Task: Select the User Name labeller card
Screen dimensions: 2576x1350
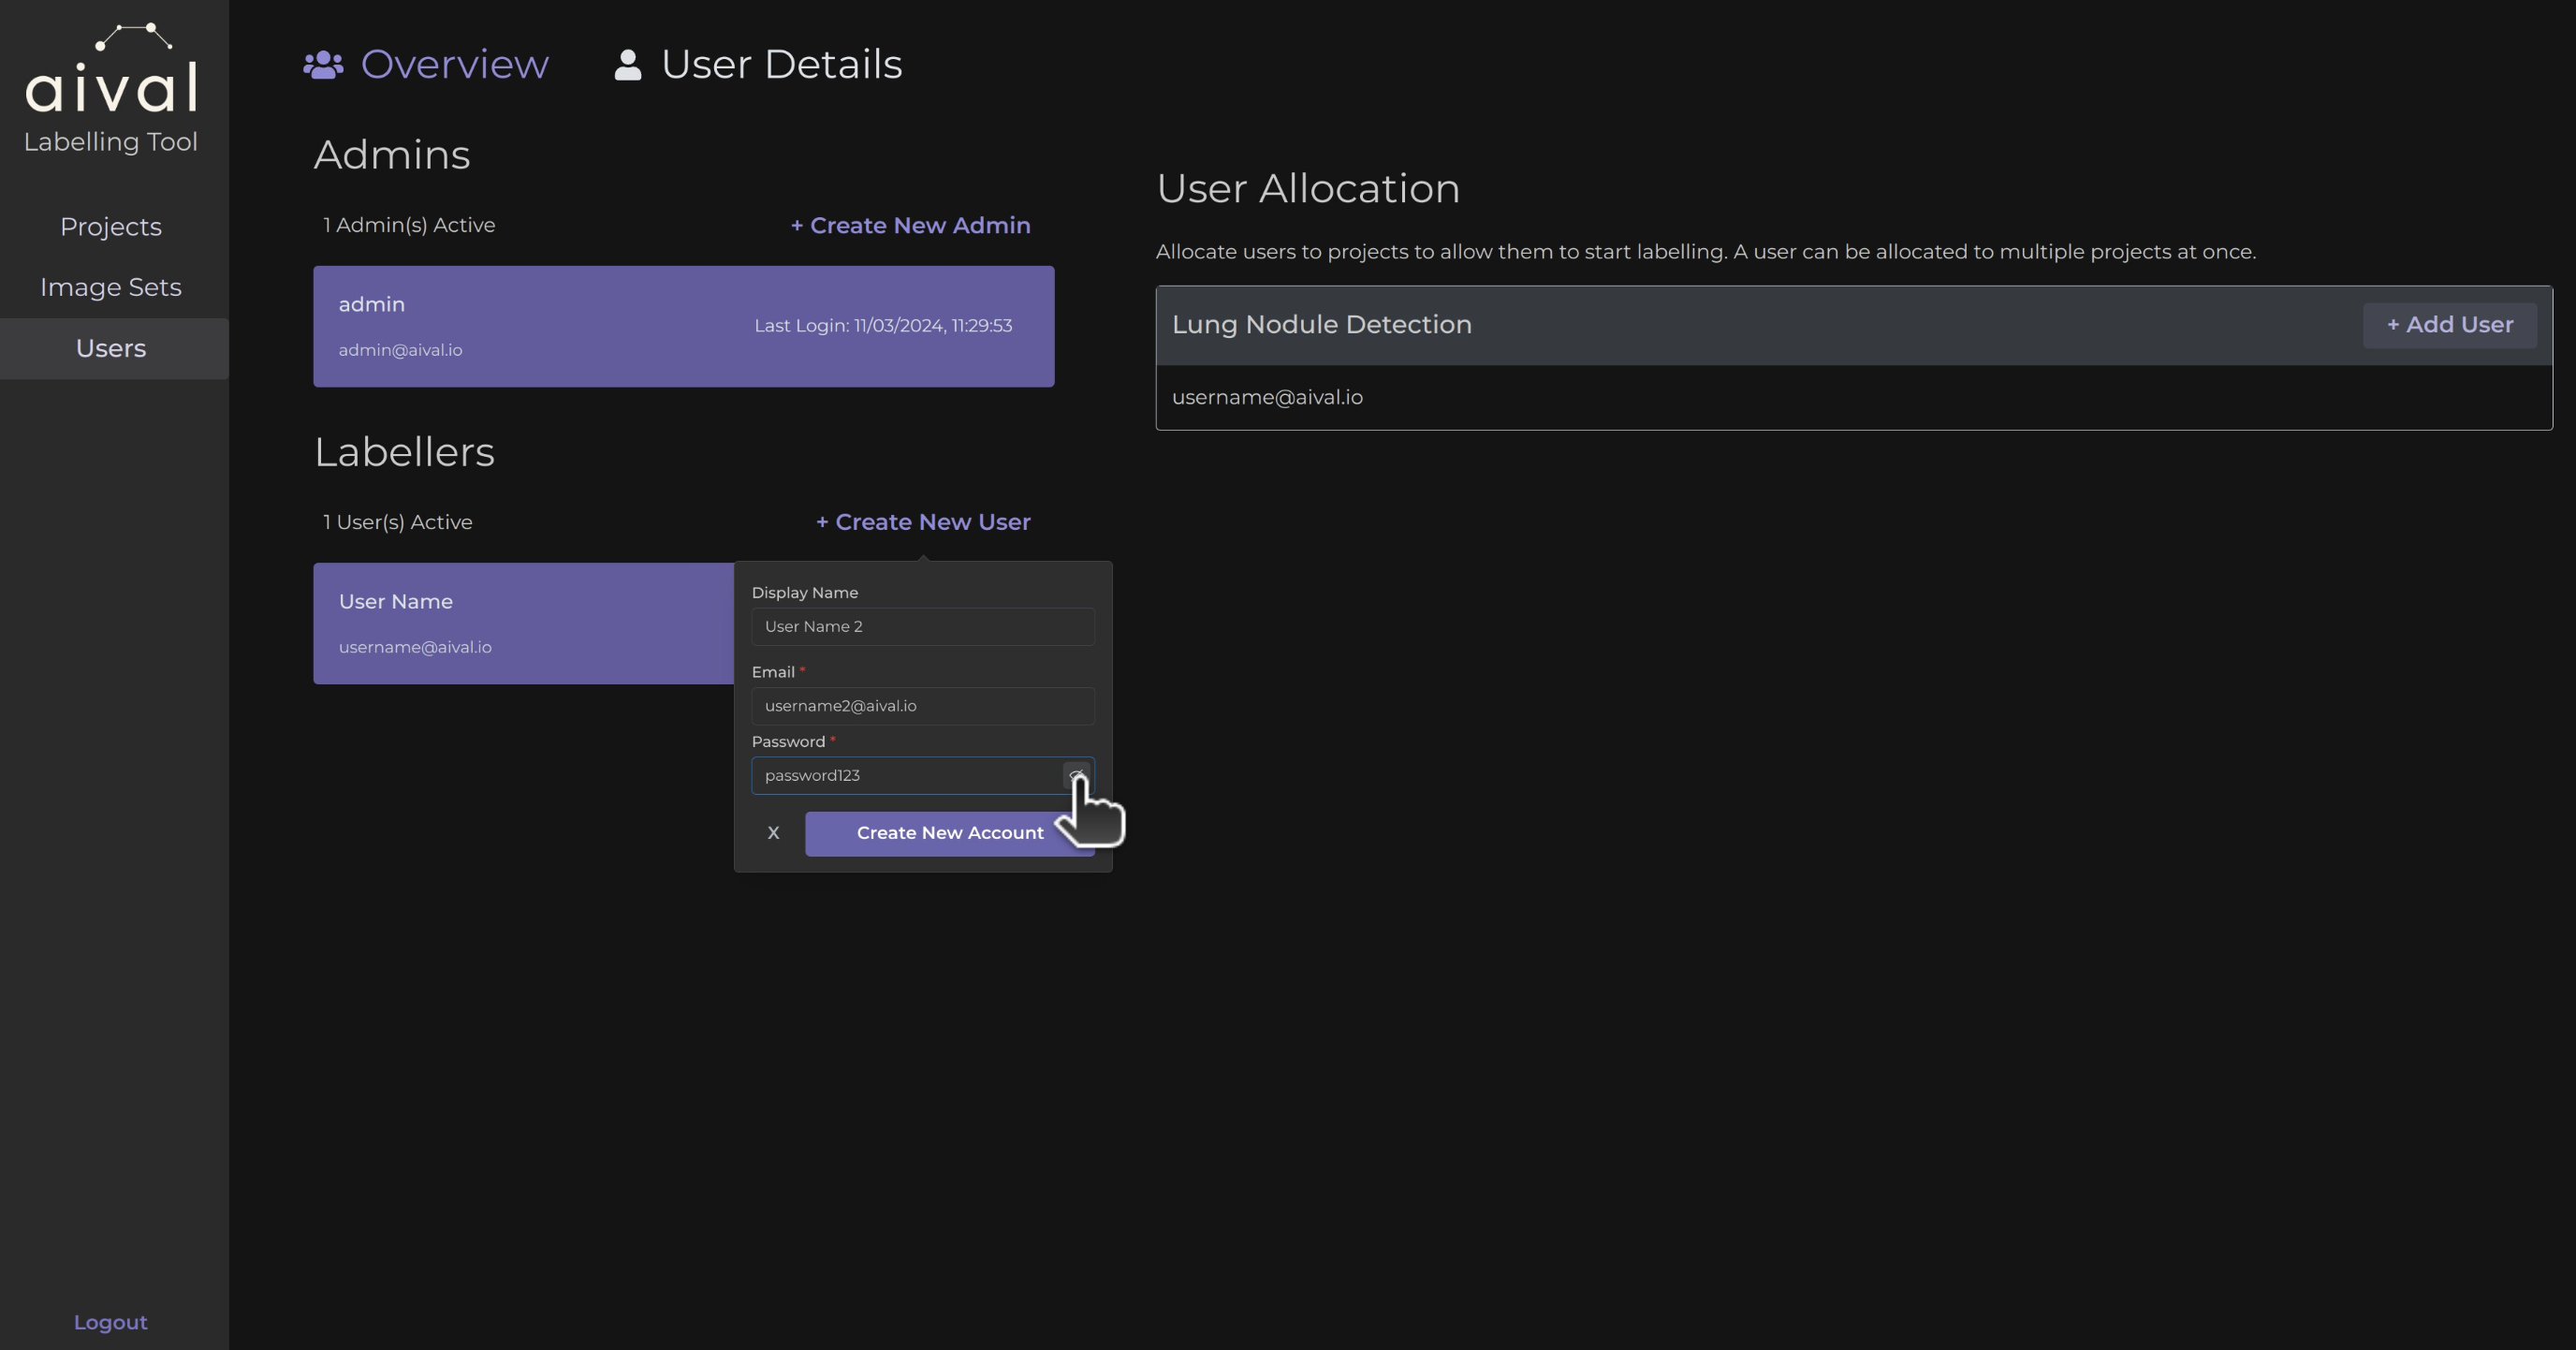Action: point(523,624)
